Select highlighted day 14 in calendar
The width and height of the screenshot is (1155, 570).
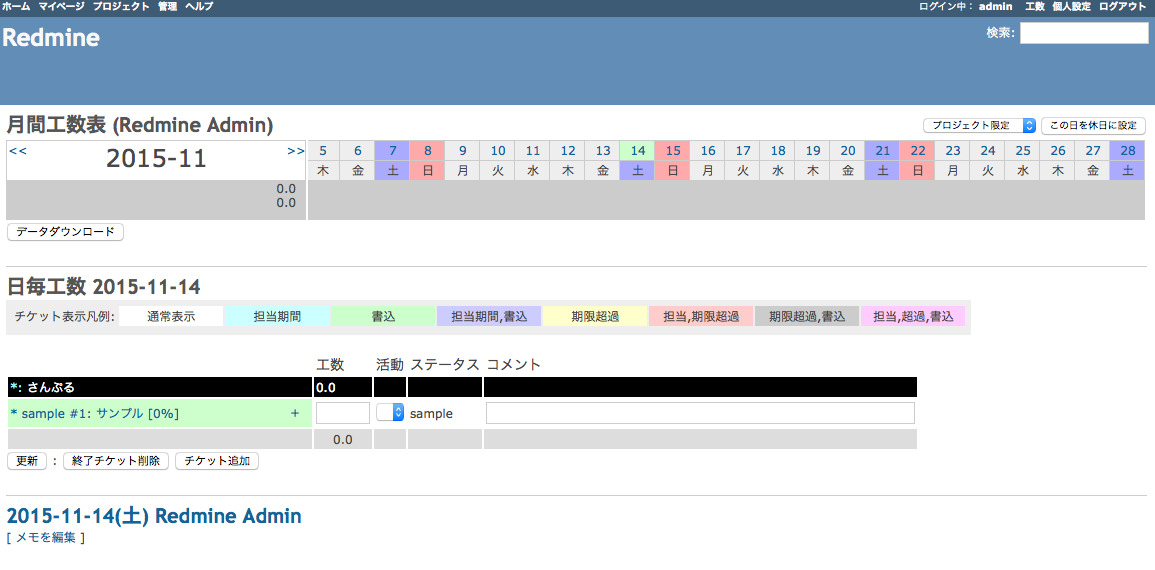638,151
